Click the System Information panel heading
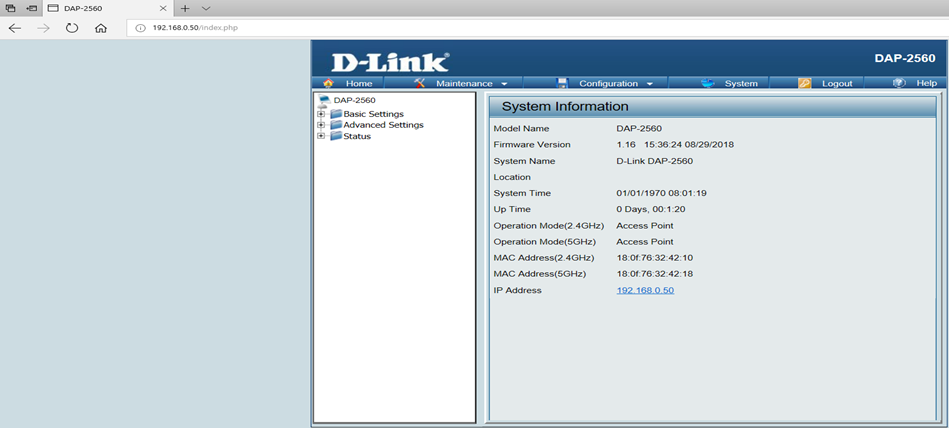949x428 pixels. pos(565,107)
